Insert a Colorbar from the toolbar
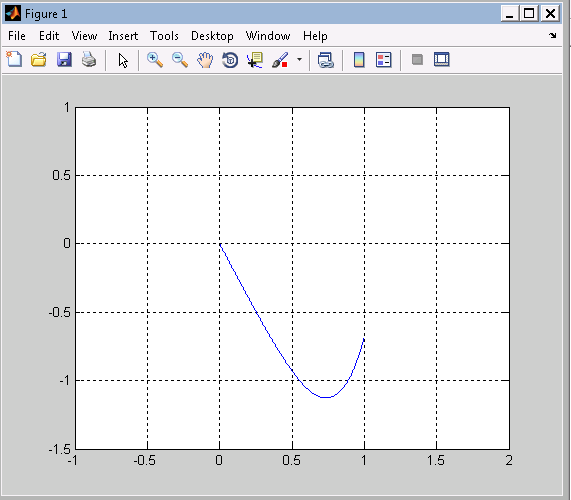Screen dimensions: 571x500 pyautogui.click(x=359, y=60)
